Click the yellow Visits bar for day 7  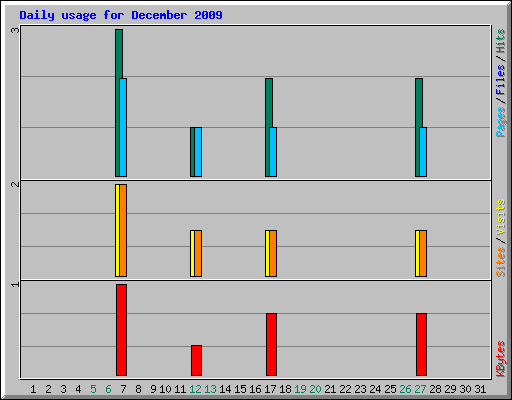pos(117,230)
